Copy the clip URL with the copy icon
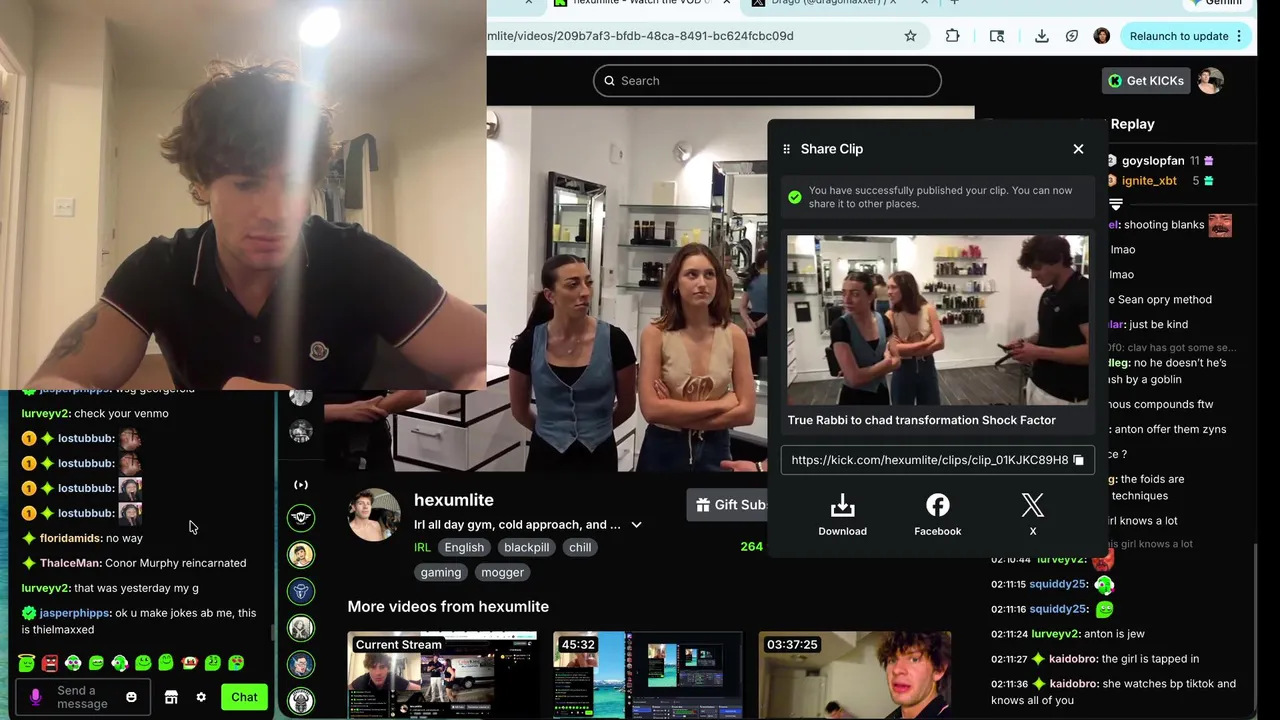1280x720 pixels. (1078, 460)
